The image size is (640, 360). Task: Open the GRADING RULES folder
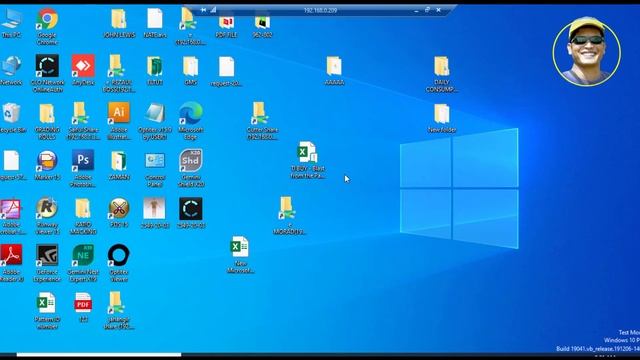click(x=47, y=113)
